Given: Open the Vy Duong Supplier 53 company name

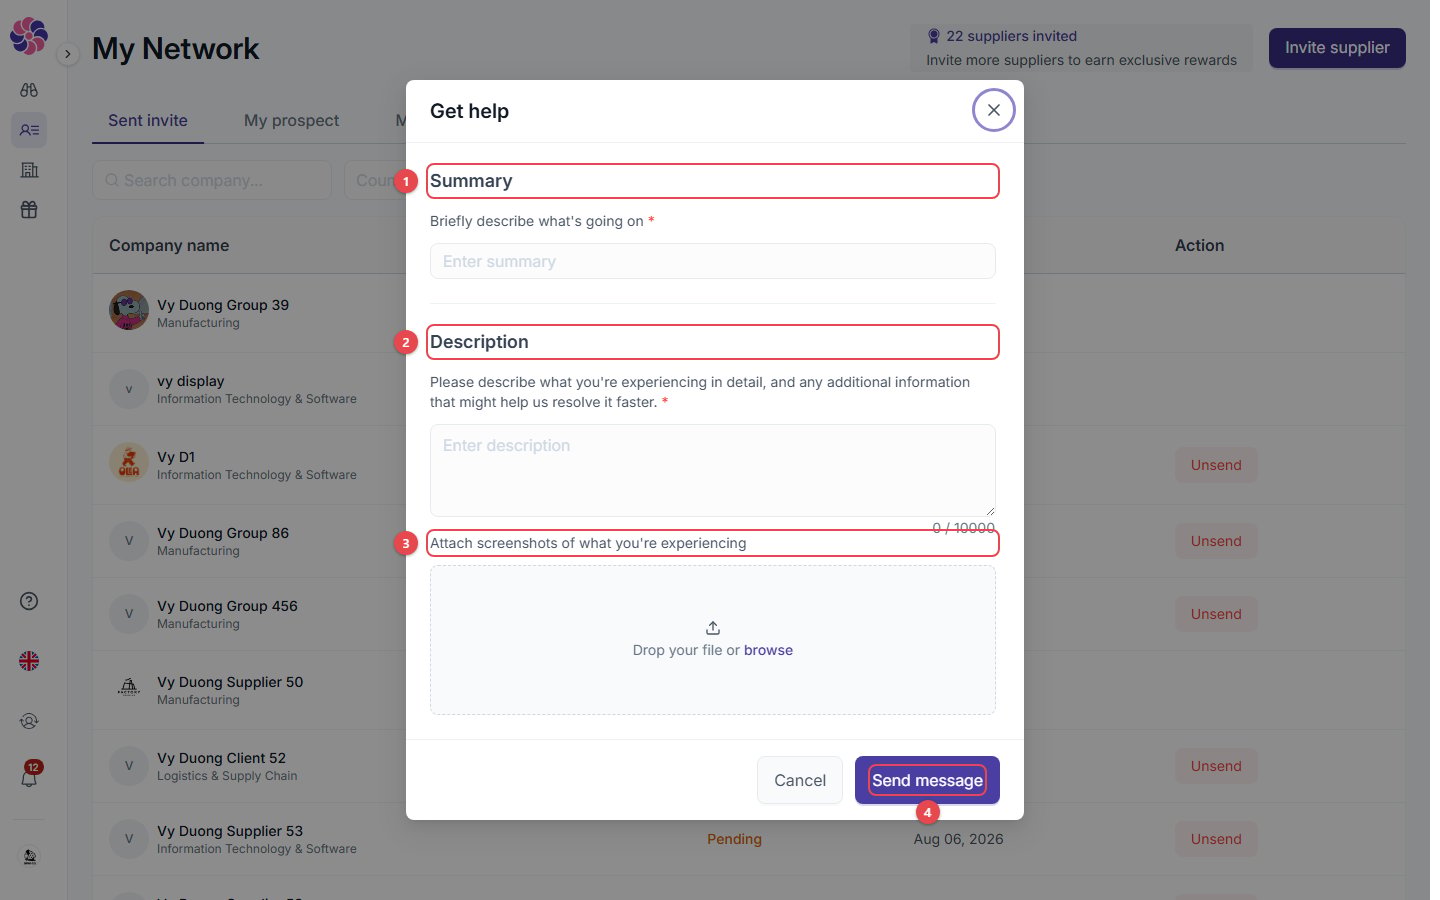Looking at the screenshot, I should pyautogui.click(x=230, y=831).
